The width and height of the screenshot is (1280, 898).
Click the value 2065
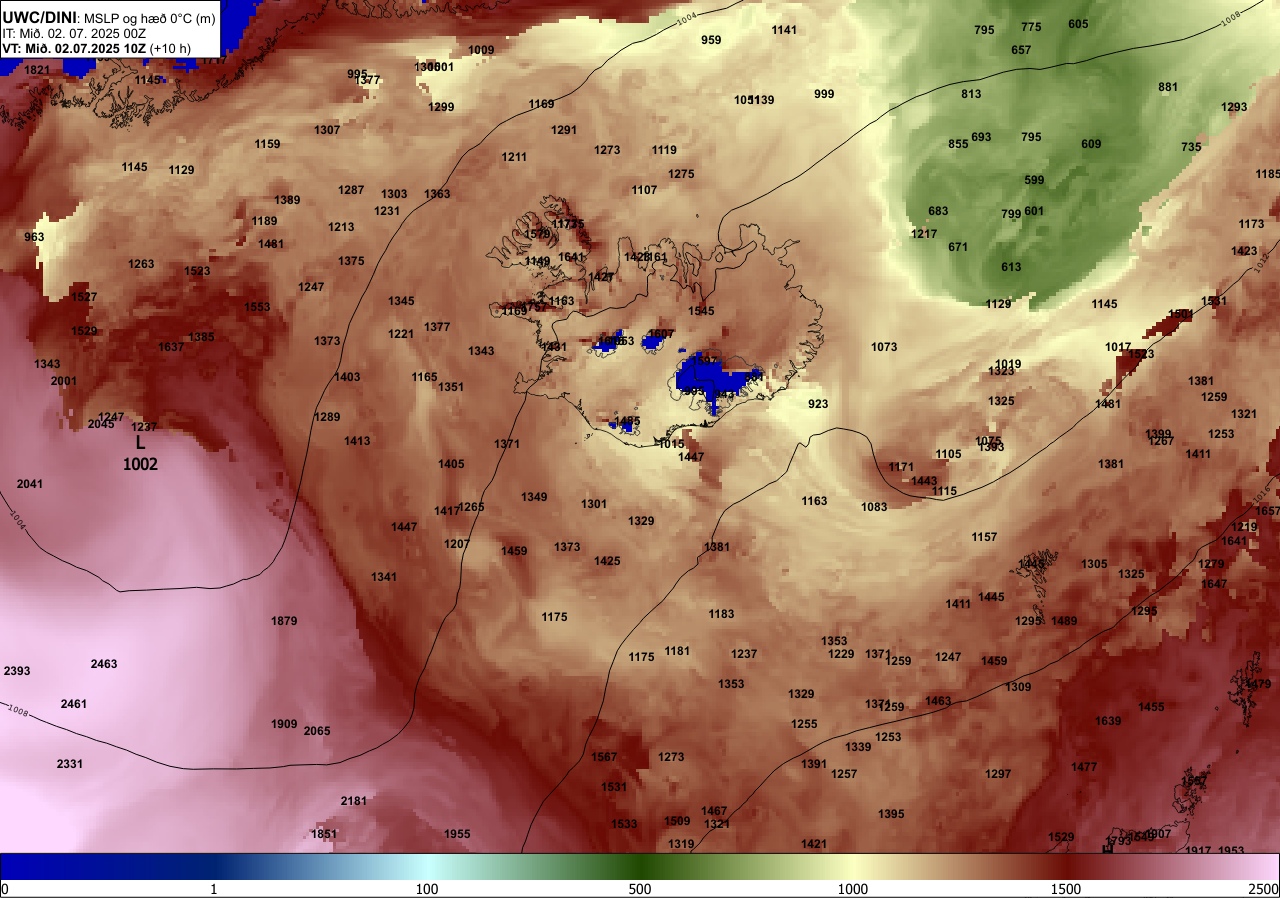click(x=317, y=731)
